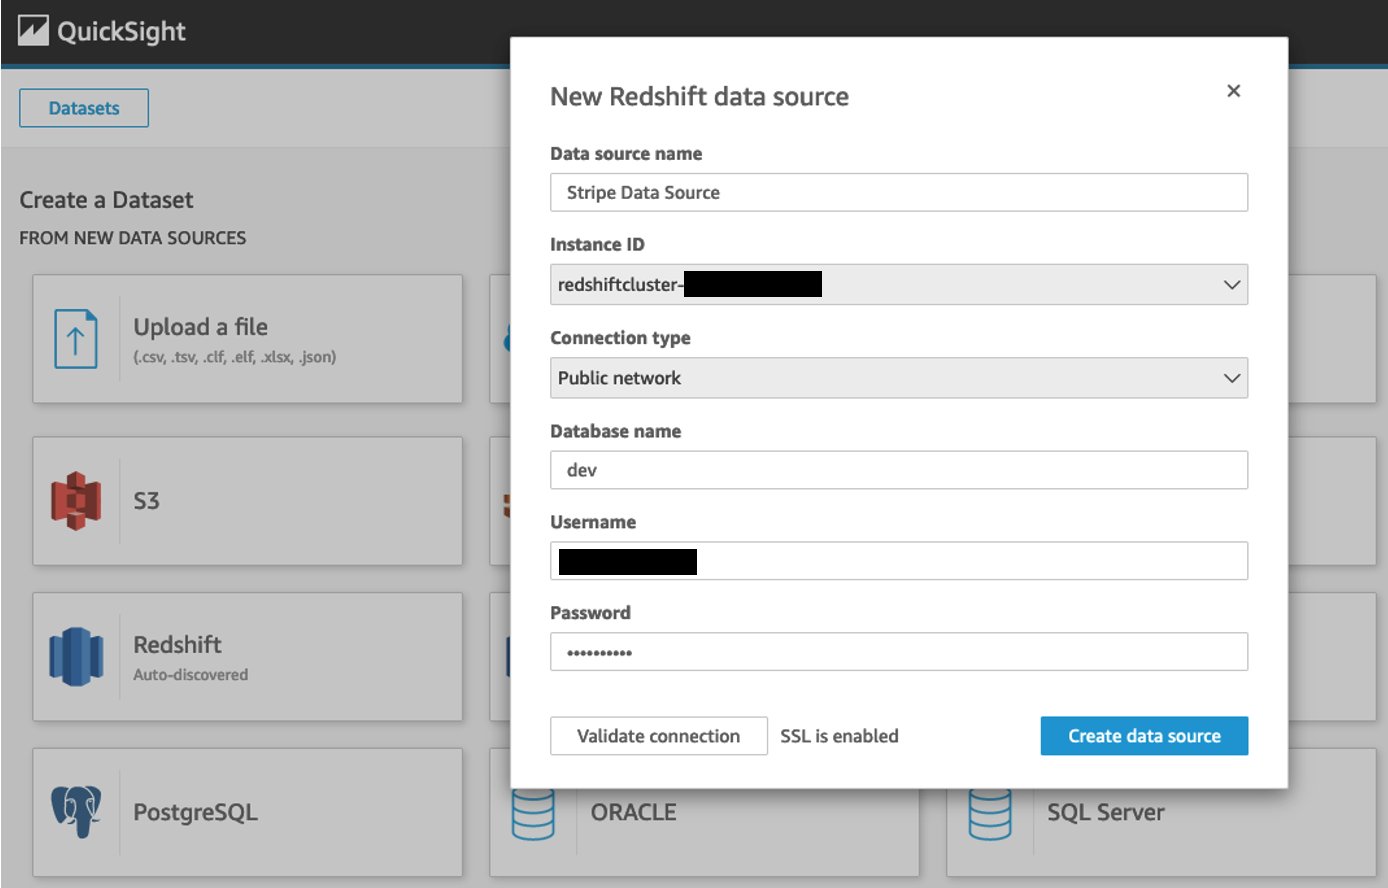Click Create data source button
The height and width of the screenshot is (888, 1388).
(1144, 736)
